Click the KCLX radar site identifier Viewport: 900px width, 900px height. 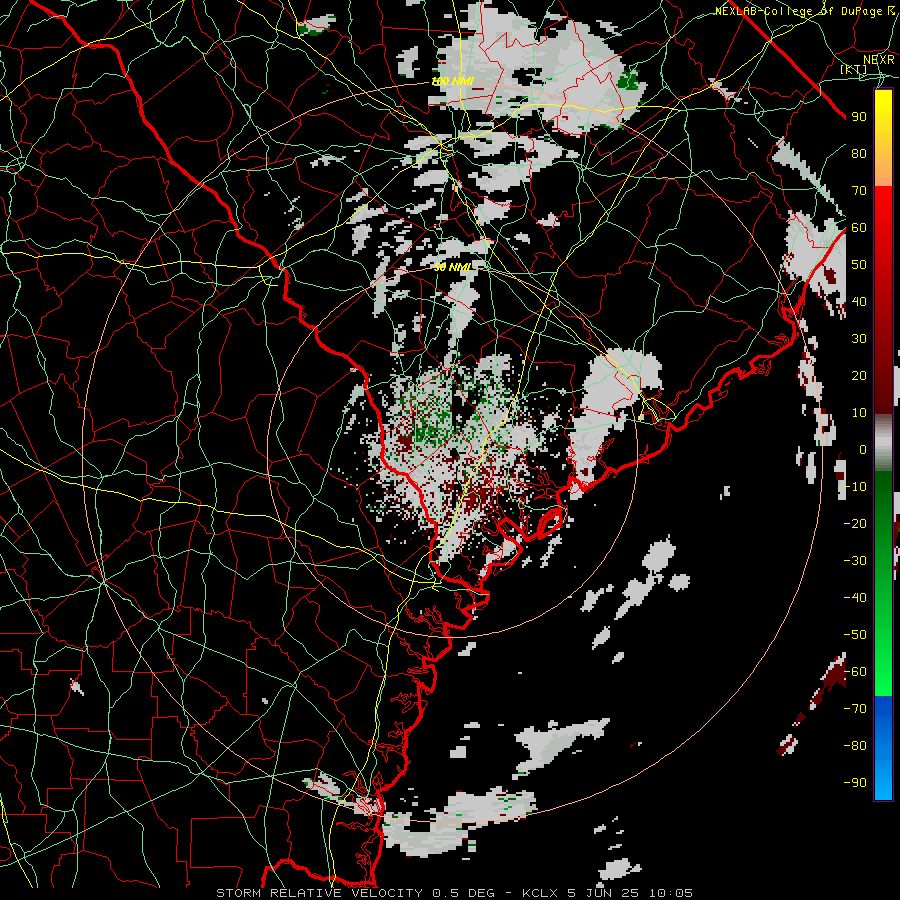coord(540,893)
